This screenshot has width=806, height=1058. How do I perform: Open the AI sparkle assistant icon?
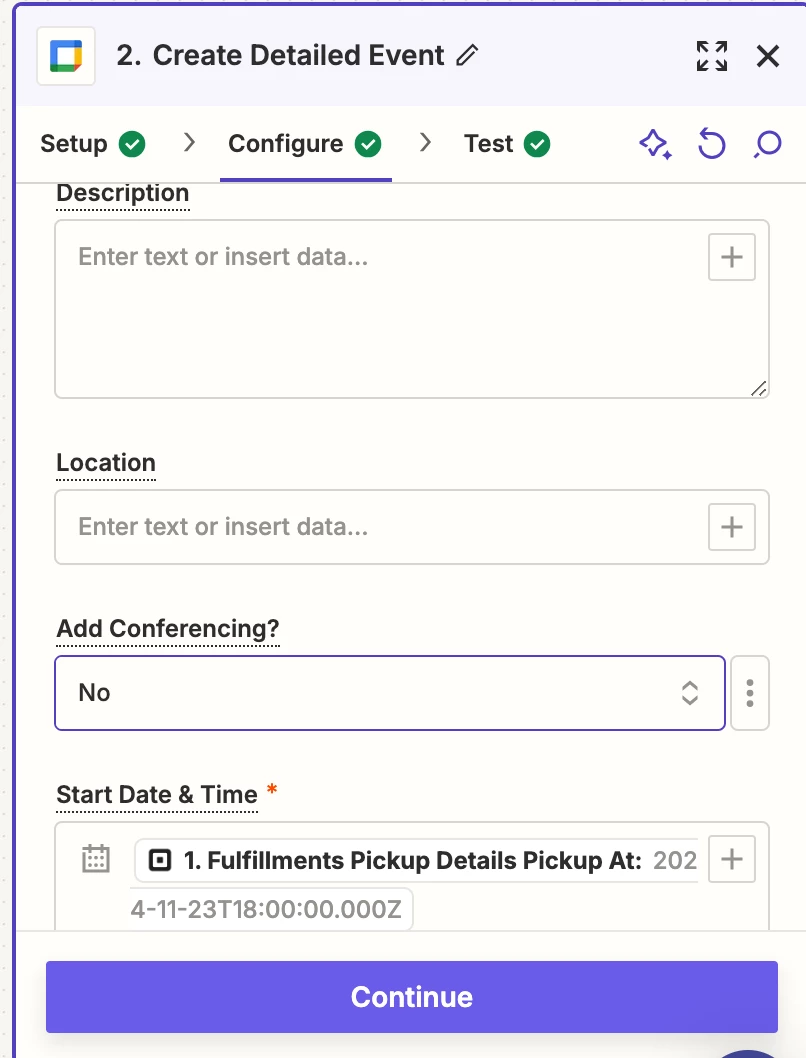pos(655,145)
